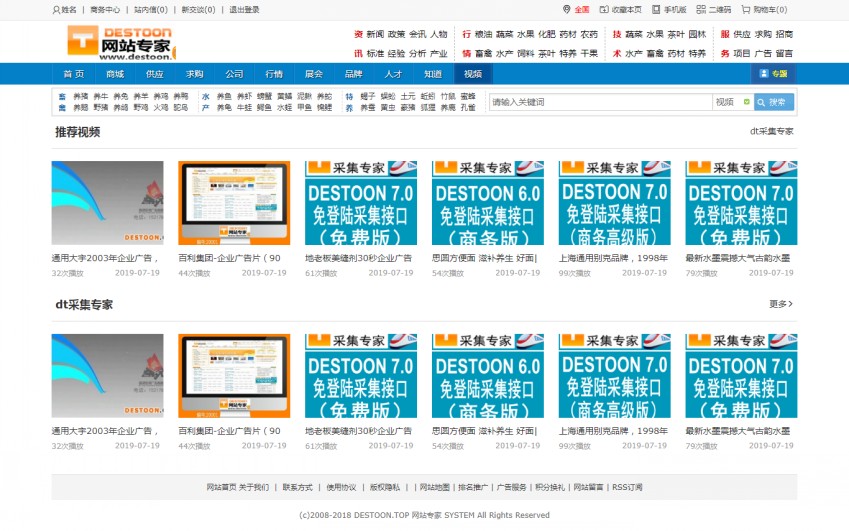Open DESTOON 6.0 商务版 thumbnail under 推荐视频

pos(488,203)
